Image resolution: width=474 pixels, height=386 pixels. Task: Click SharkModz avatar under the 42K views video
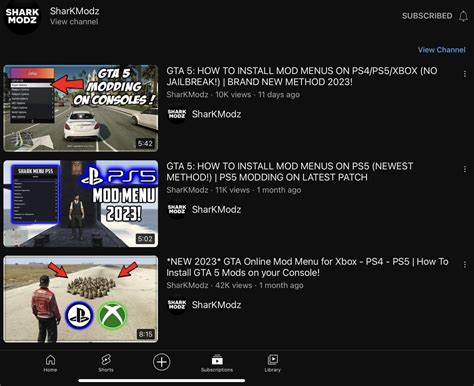[177, 305]
